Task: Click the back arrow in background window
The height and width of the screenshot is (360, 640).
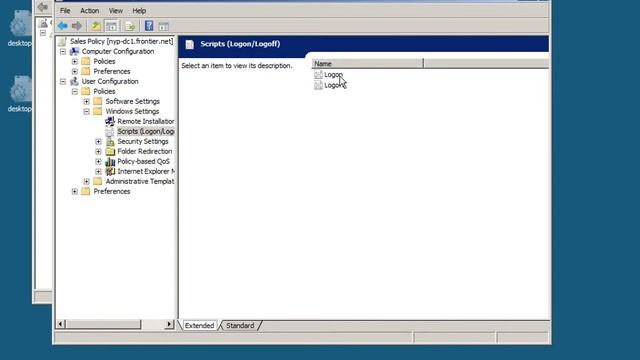Action: point(42,7)
